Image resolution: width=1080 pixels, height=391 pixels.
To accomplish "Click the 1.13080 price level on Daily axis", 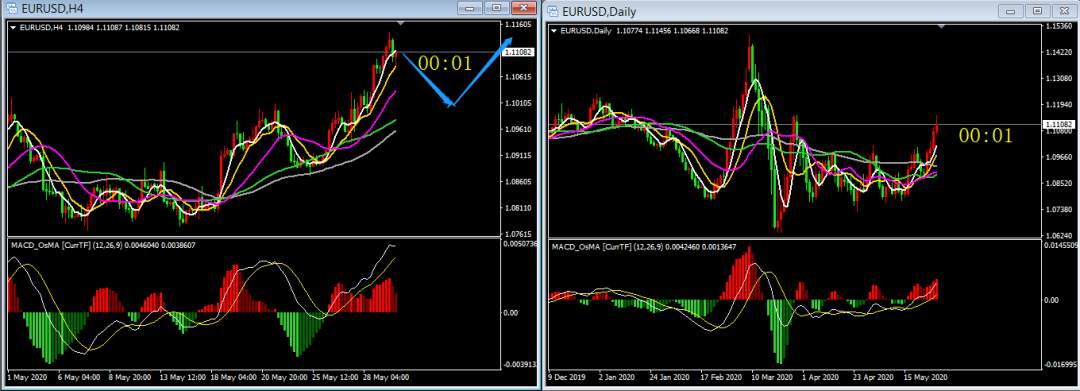I will tap(1058, 78).
